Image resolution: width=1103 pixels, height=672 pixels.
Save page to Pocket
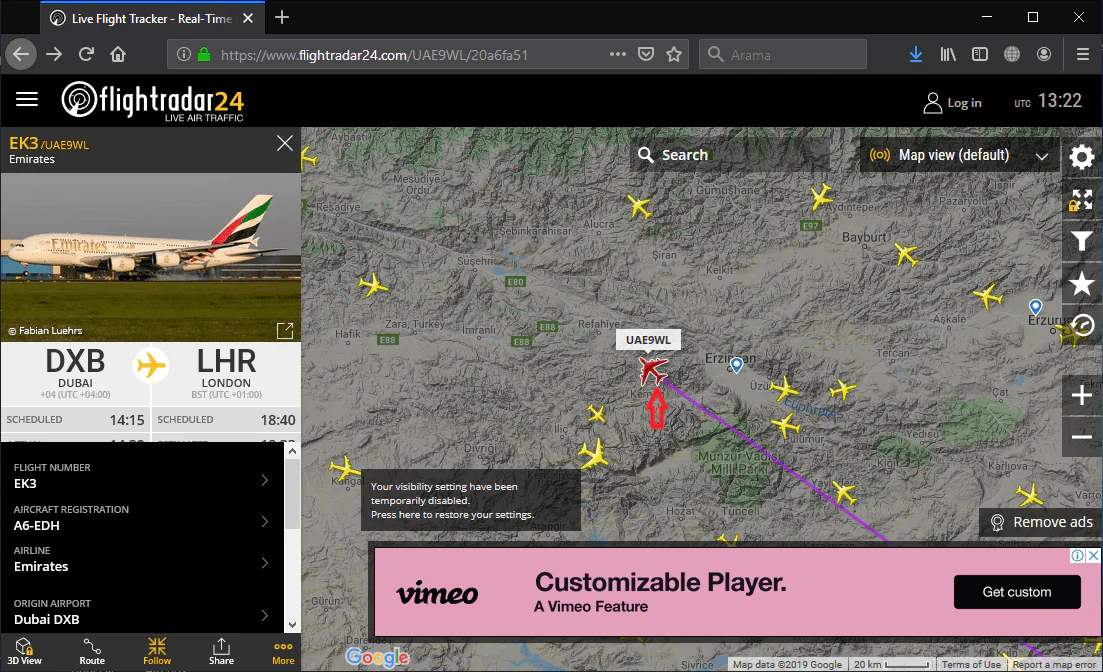(646, 54)
